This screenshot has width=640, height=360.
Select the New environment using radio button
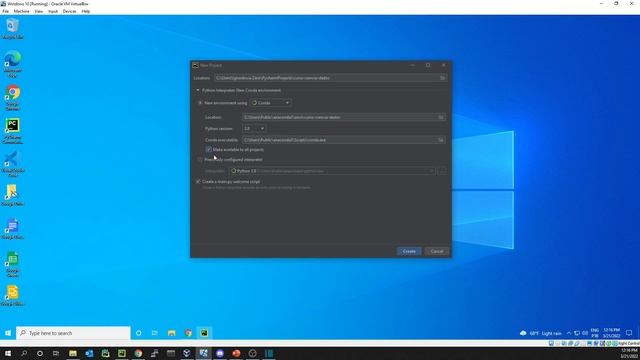[x=200, y=103]
